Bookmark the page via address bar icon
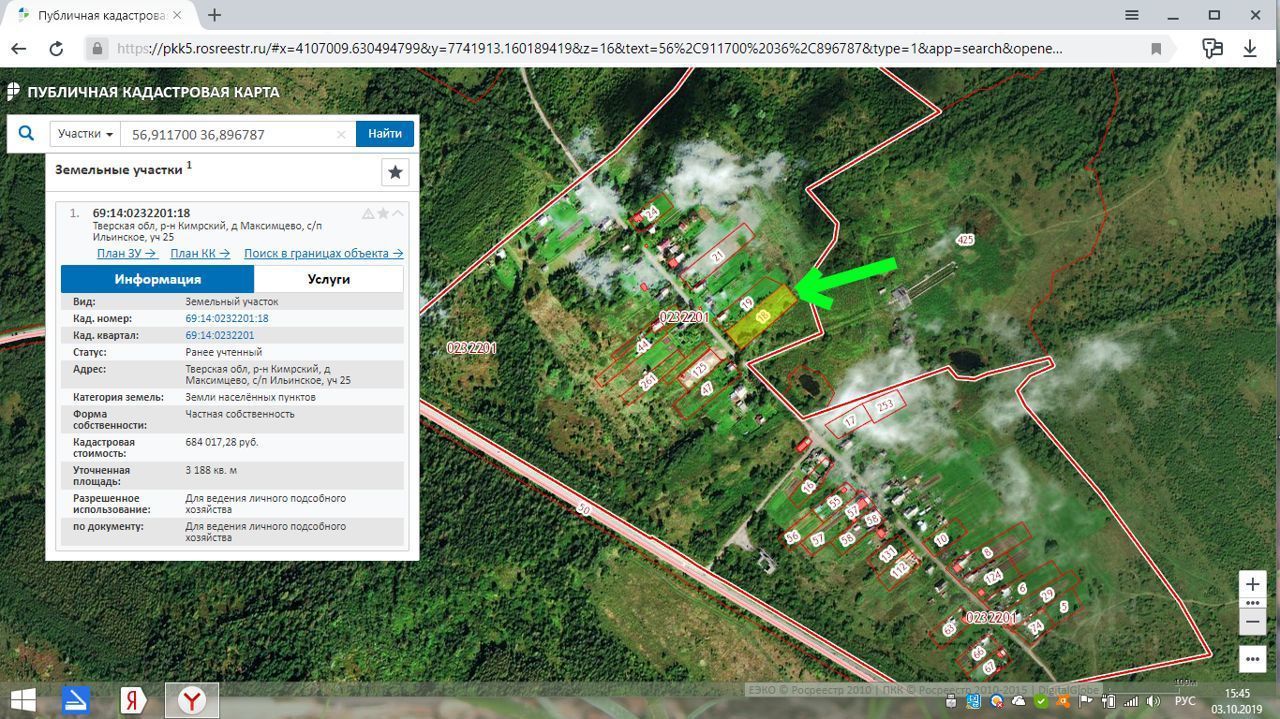 click(1156, 48)
